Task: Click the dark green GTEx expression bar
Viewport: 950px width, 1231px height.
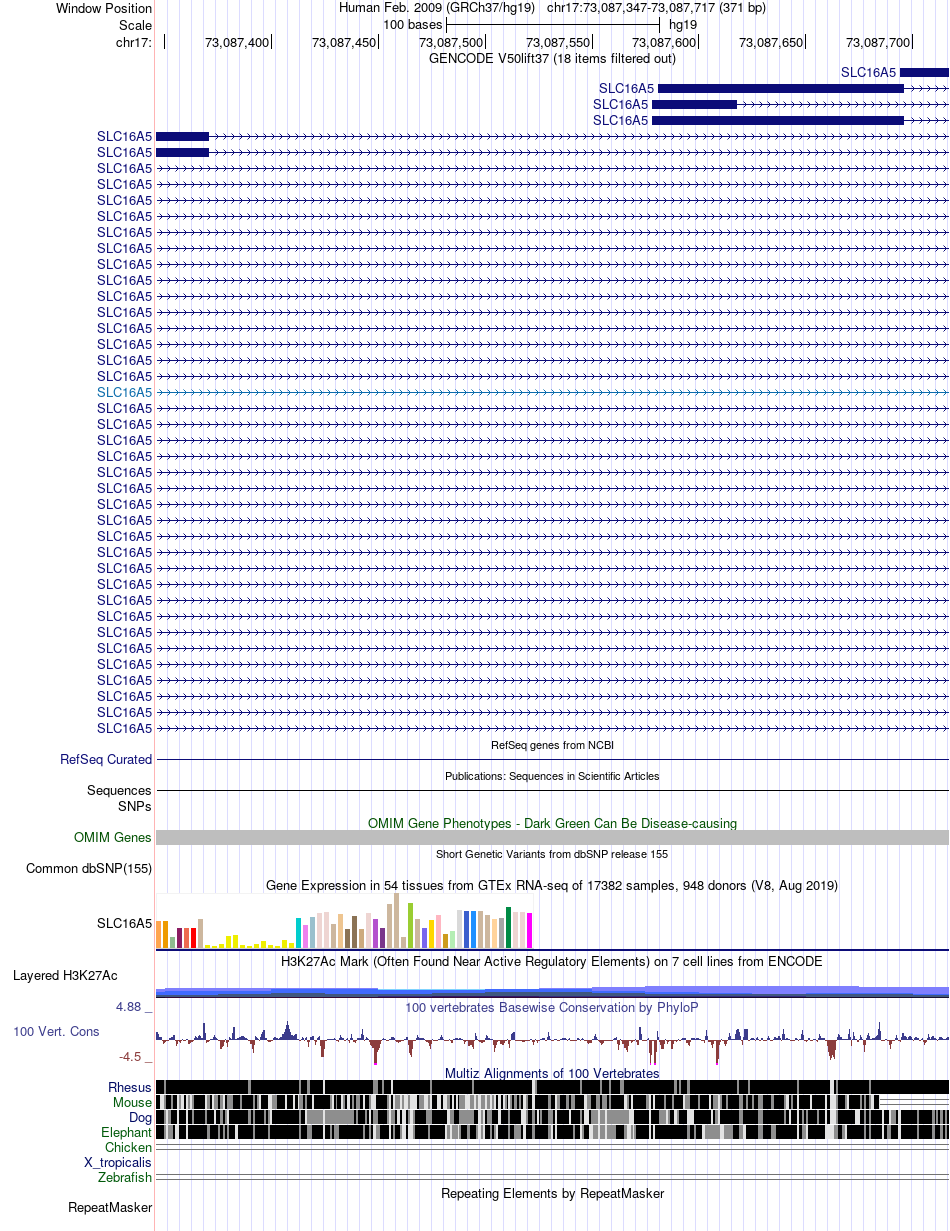Action: pyautogui.click(x=509, y=927)
